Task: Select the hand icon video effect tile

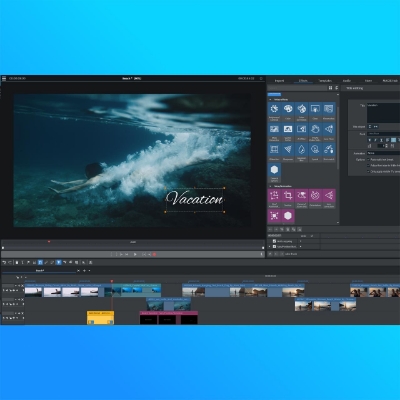Action: [x=315, y=132]
